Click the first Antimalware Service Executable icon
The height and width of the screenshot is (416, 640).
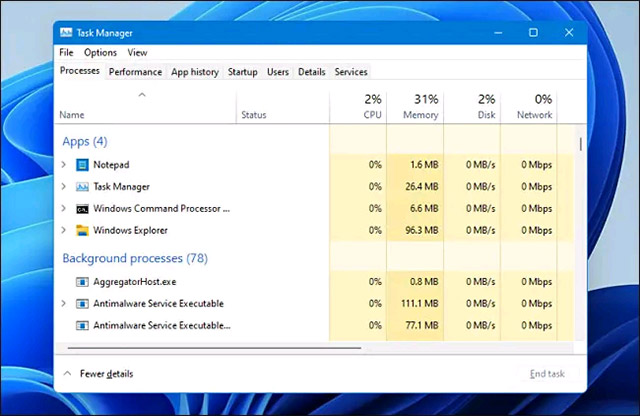click(83, 303)
